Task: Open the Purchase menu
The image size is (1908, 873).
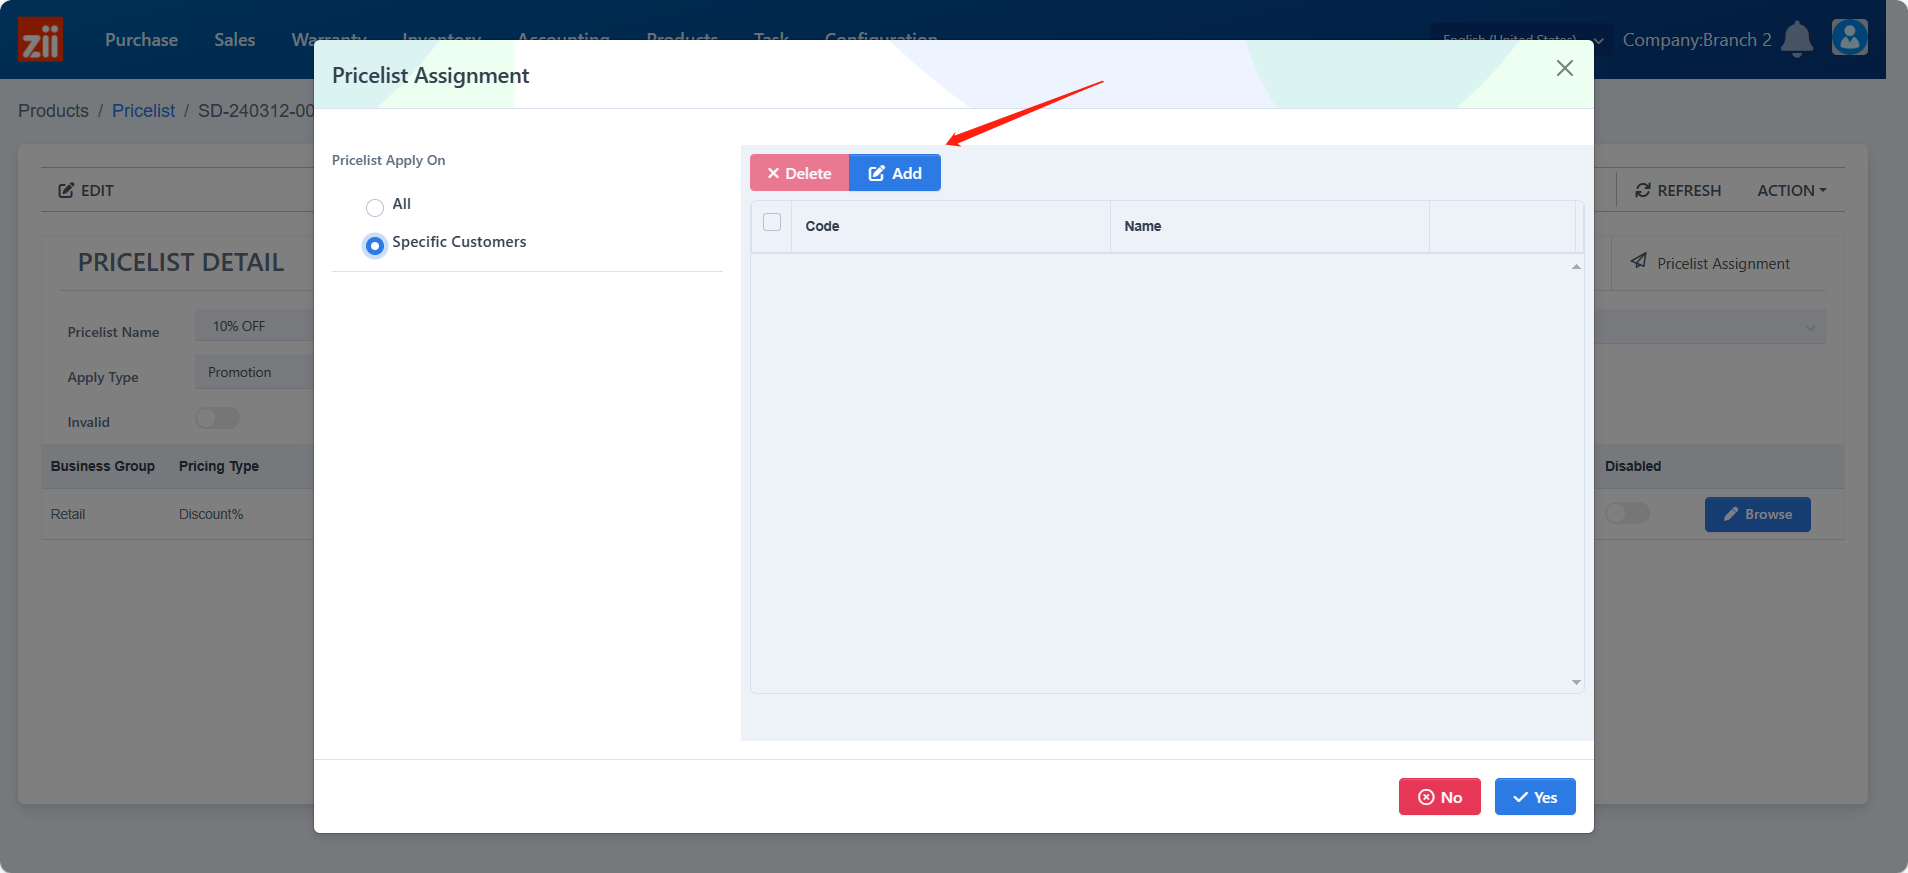Action: click(x=141, y=40)
